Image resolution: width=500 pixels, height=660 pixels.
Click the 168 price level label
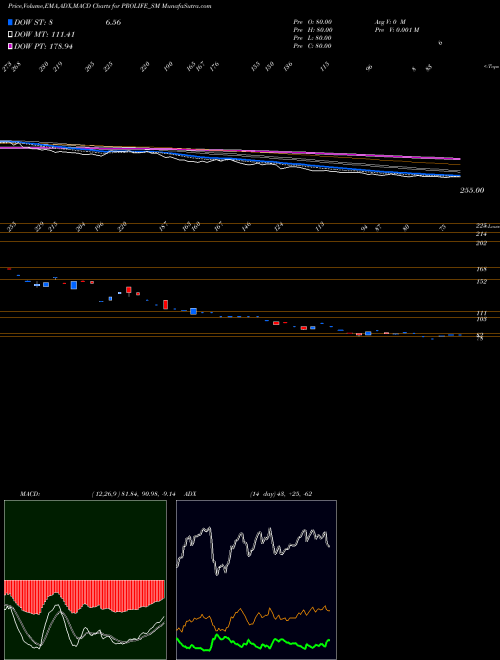click(481, 269)
